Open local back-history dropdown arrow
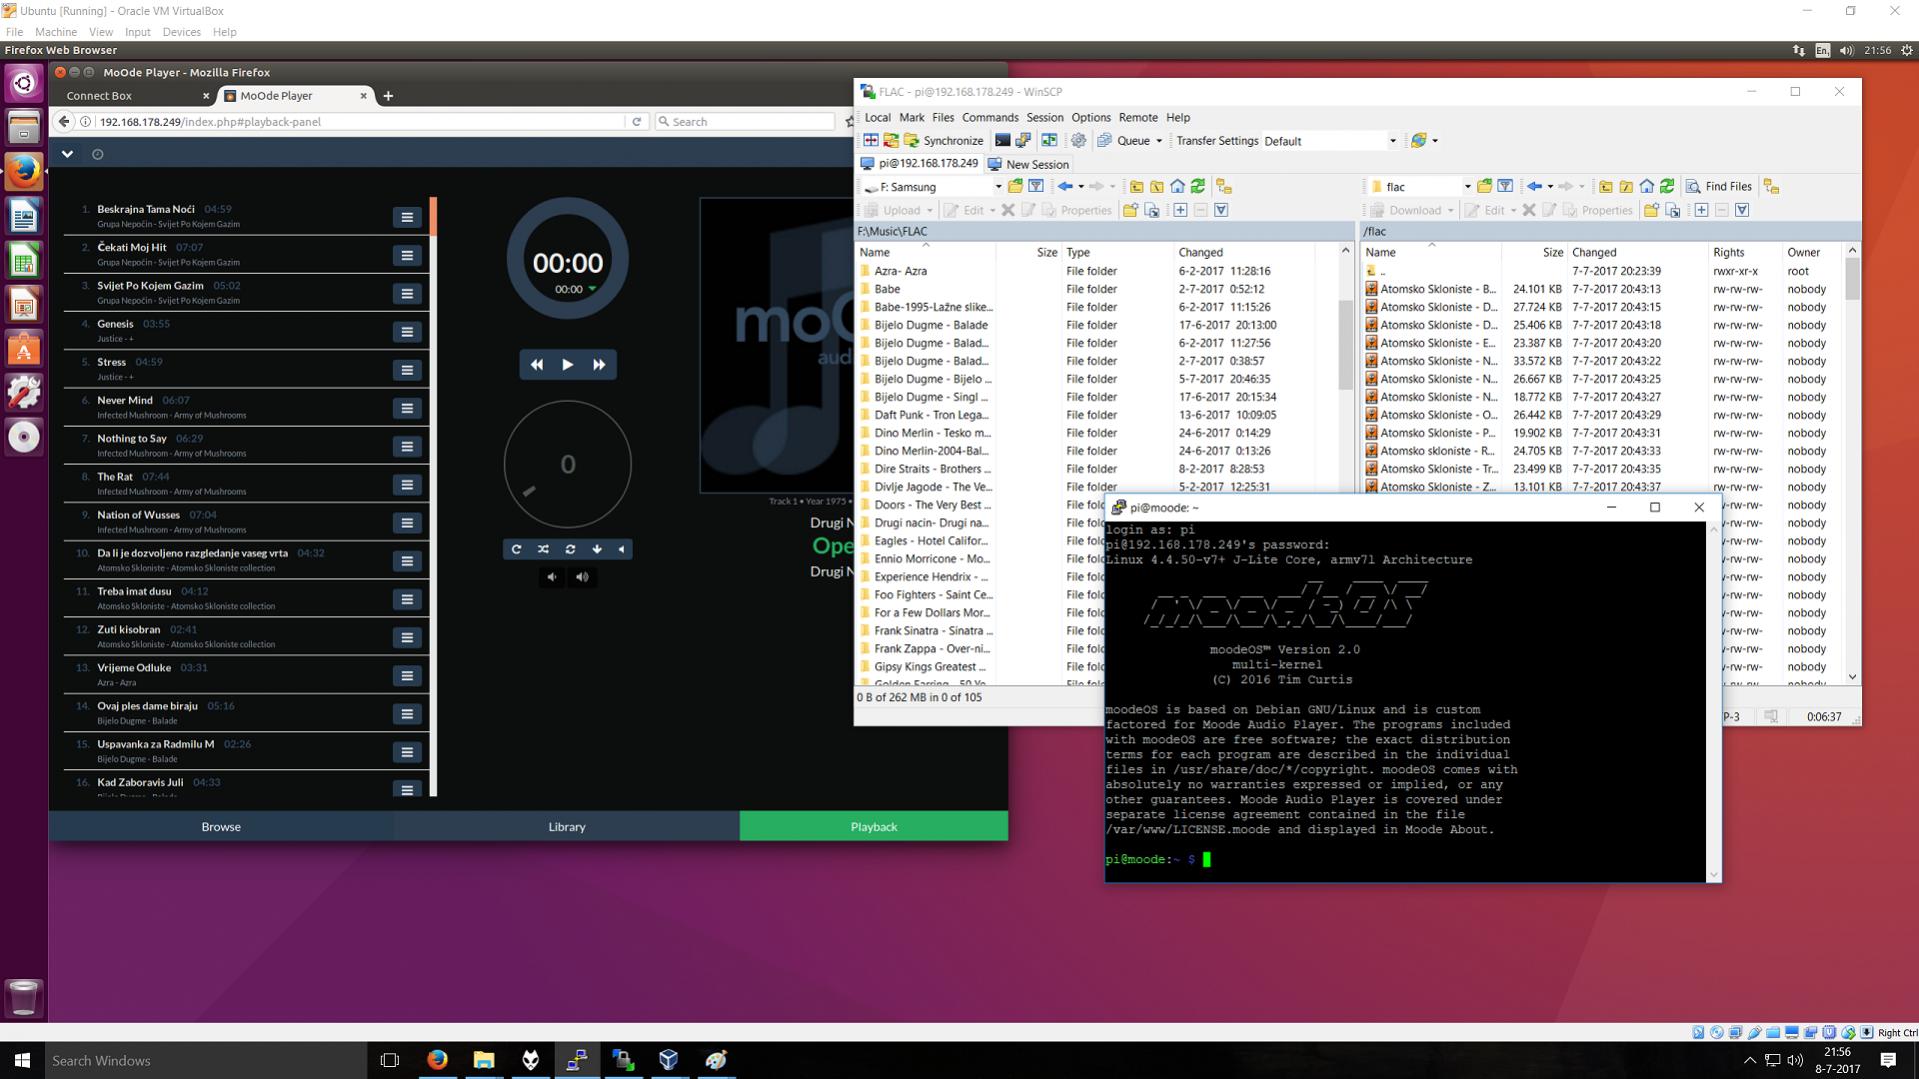This screenshot has width=1919, height=1079. click(1081, 187)
